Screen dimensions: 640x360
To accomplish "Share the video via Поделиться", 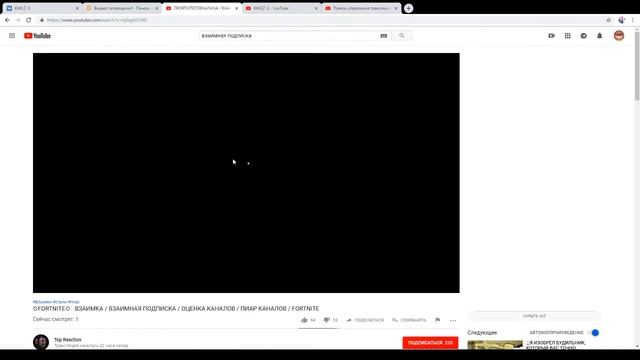I will (x=365, y=320).
